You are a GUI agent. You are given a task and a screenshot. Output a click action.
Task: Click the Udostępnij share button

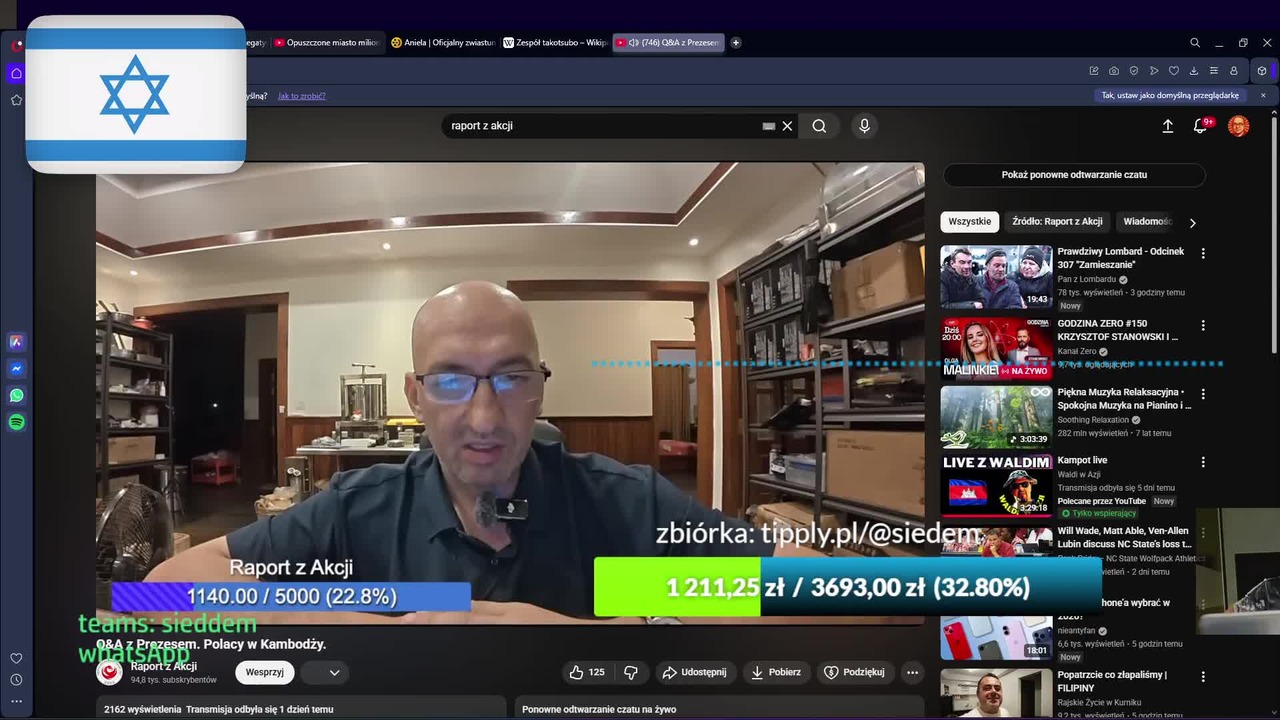point(695,672)
